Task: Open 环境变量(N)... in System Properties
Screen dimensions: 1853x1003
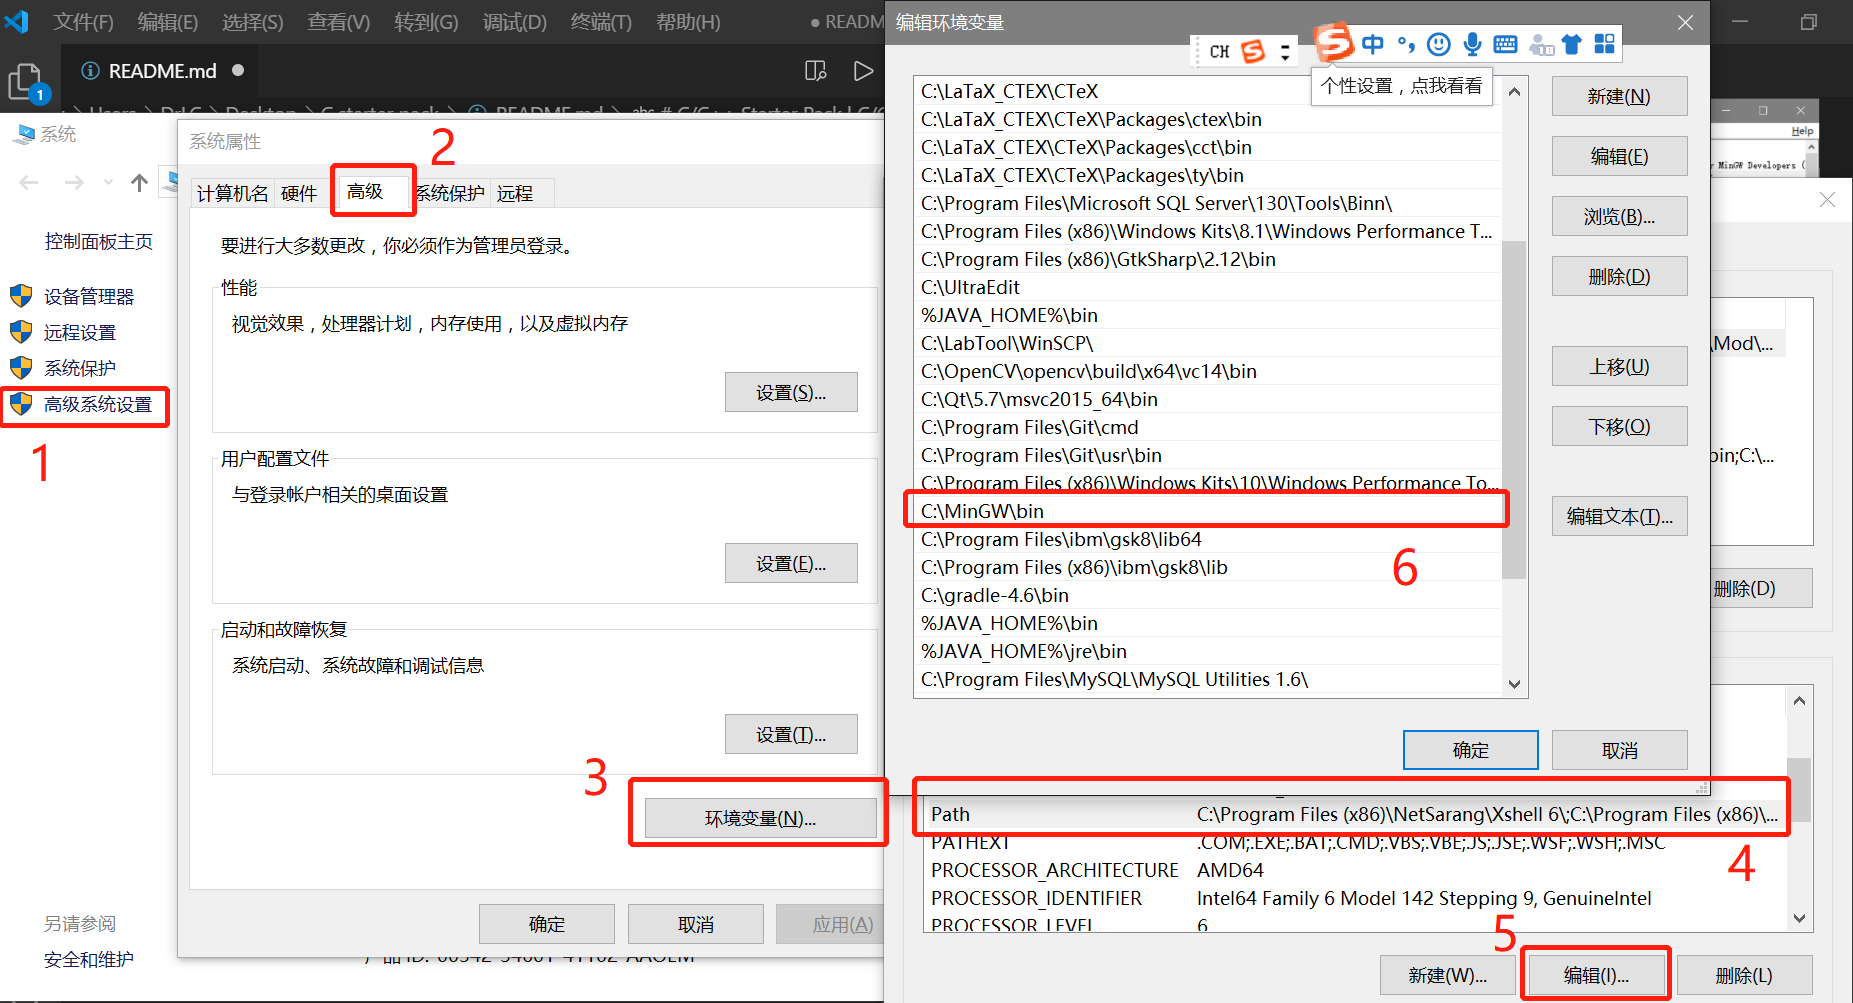Action: 760,818
